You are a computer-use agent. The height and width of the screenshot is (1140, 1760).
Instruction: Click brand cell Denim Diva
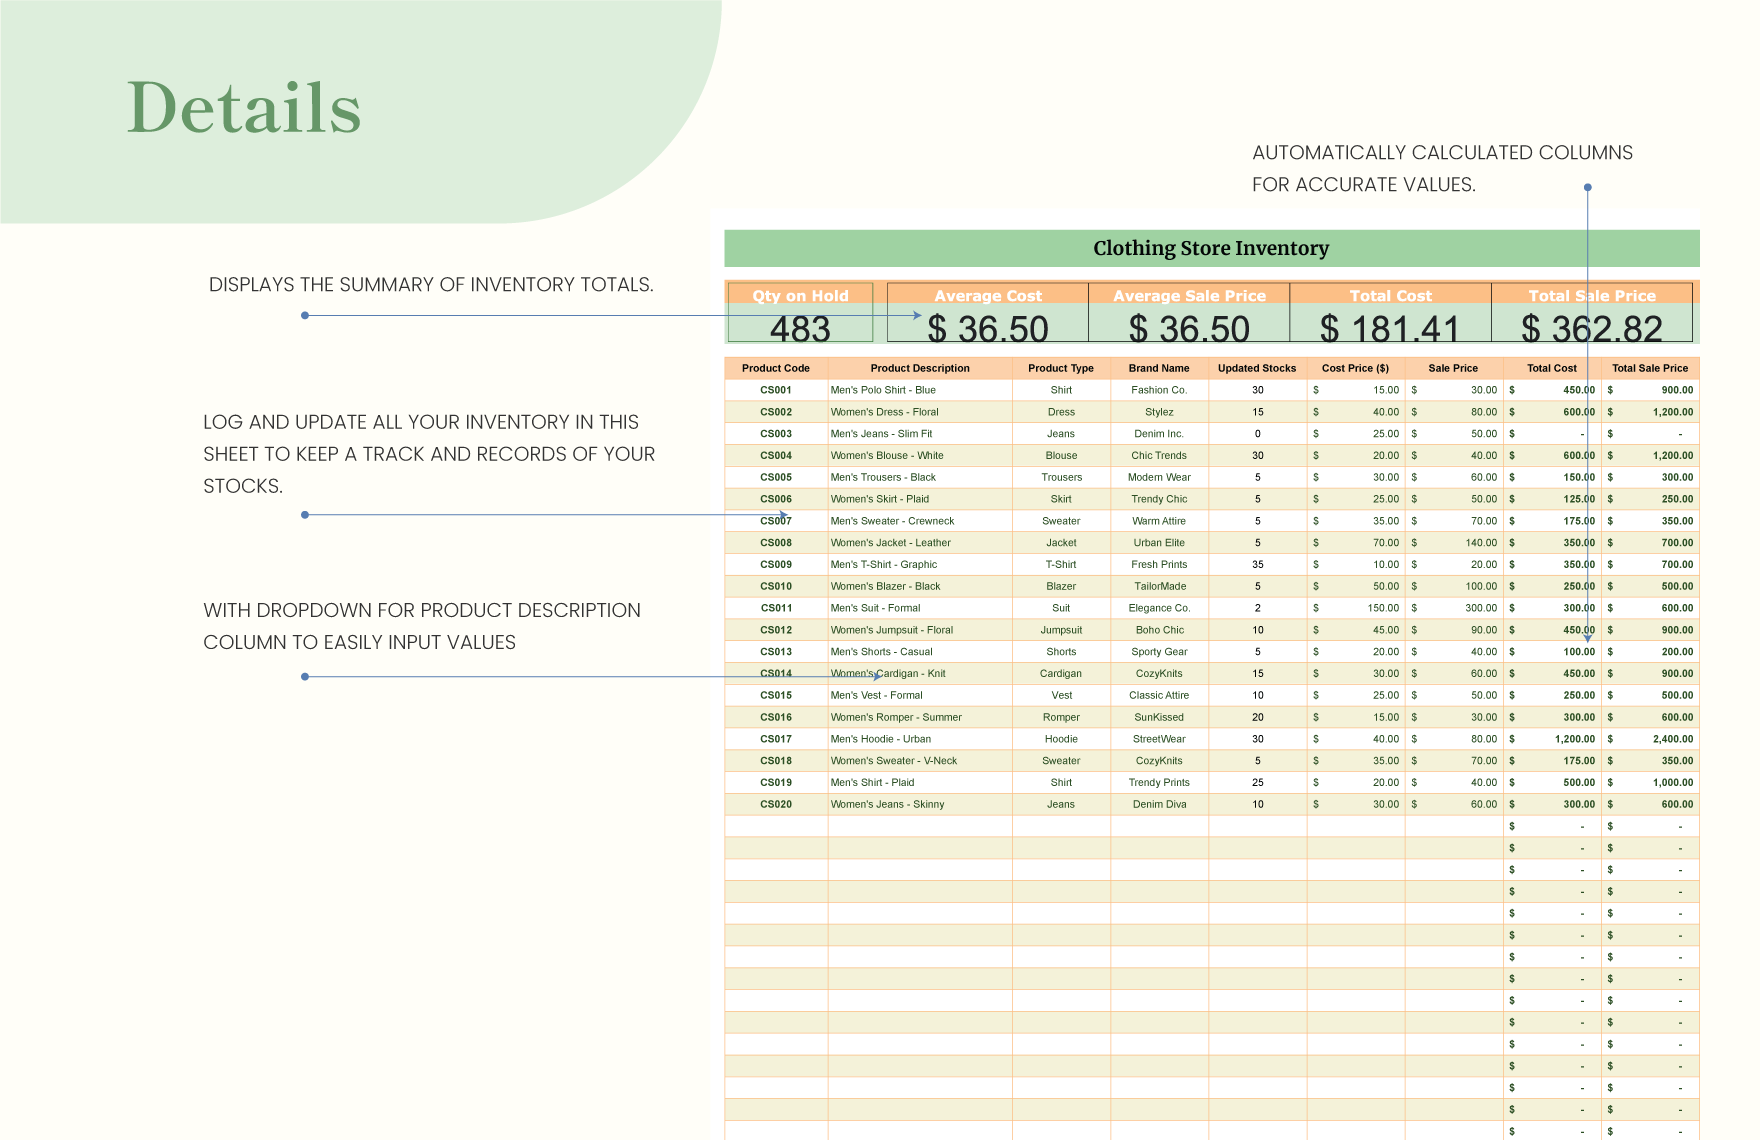tap(1159, 804)
